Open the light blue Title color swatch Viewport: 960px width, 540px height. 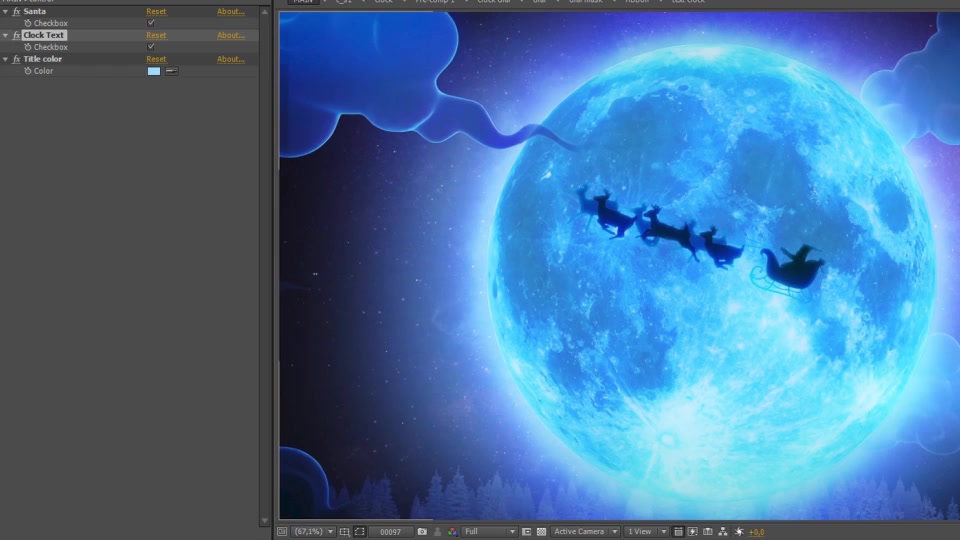154,71
